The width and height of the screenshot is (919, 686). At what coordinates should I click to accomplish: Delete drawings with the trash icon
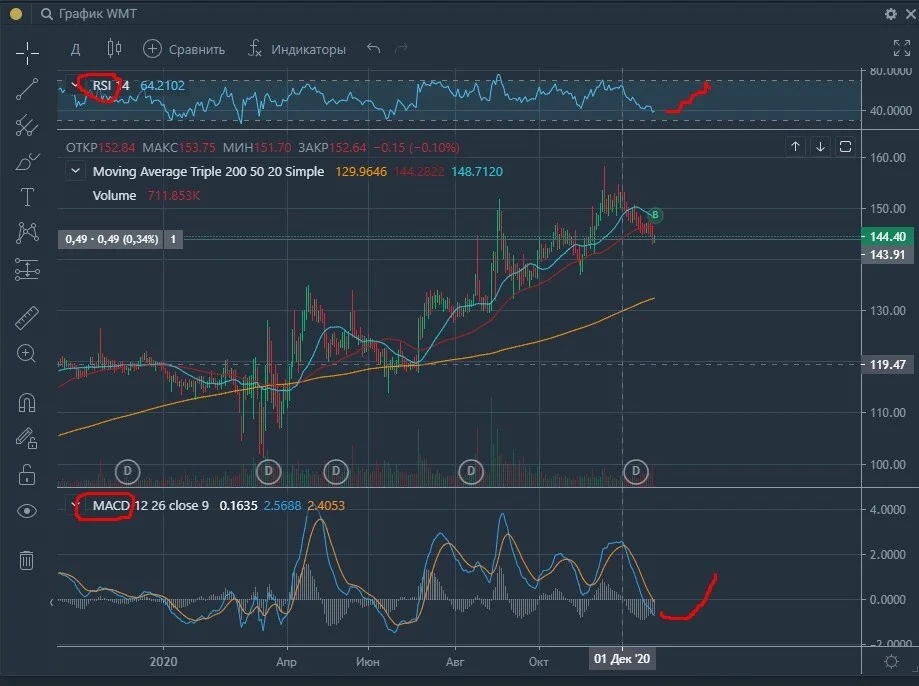[x=26, y=561]
